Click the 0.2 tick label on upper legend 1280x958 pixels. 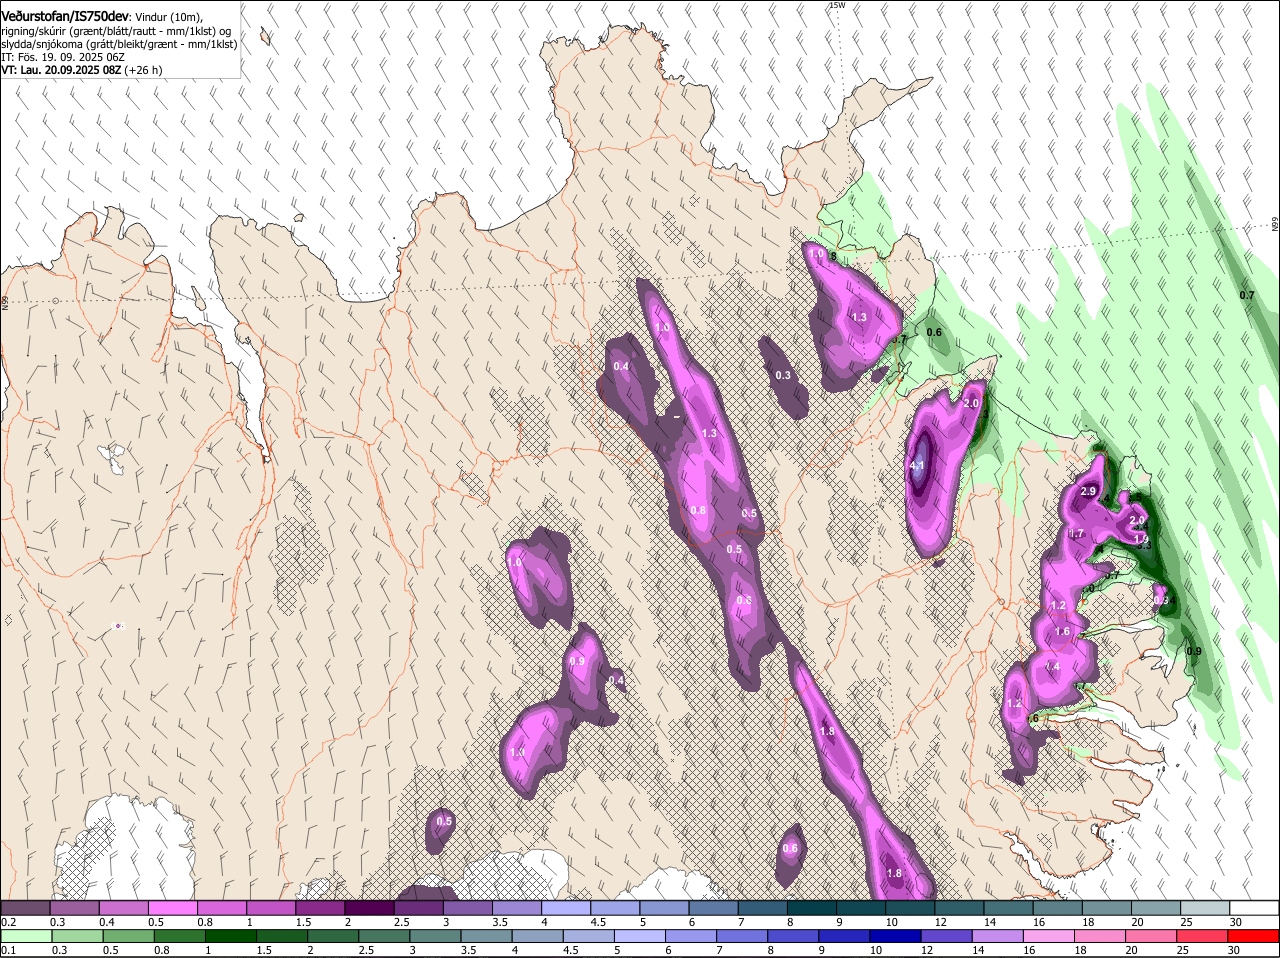point(7,922)
